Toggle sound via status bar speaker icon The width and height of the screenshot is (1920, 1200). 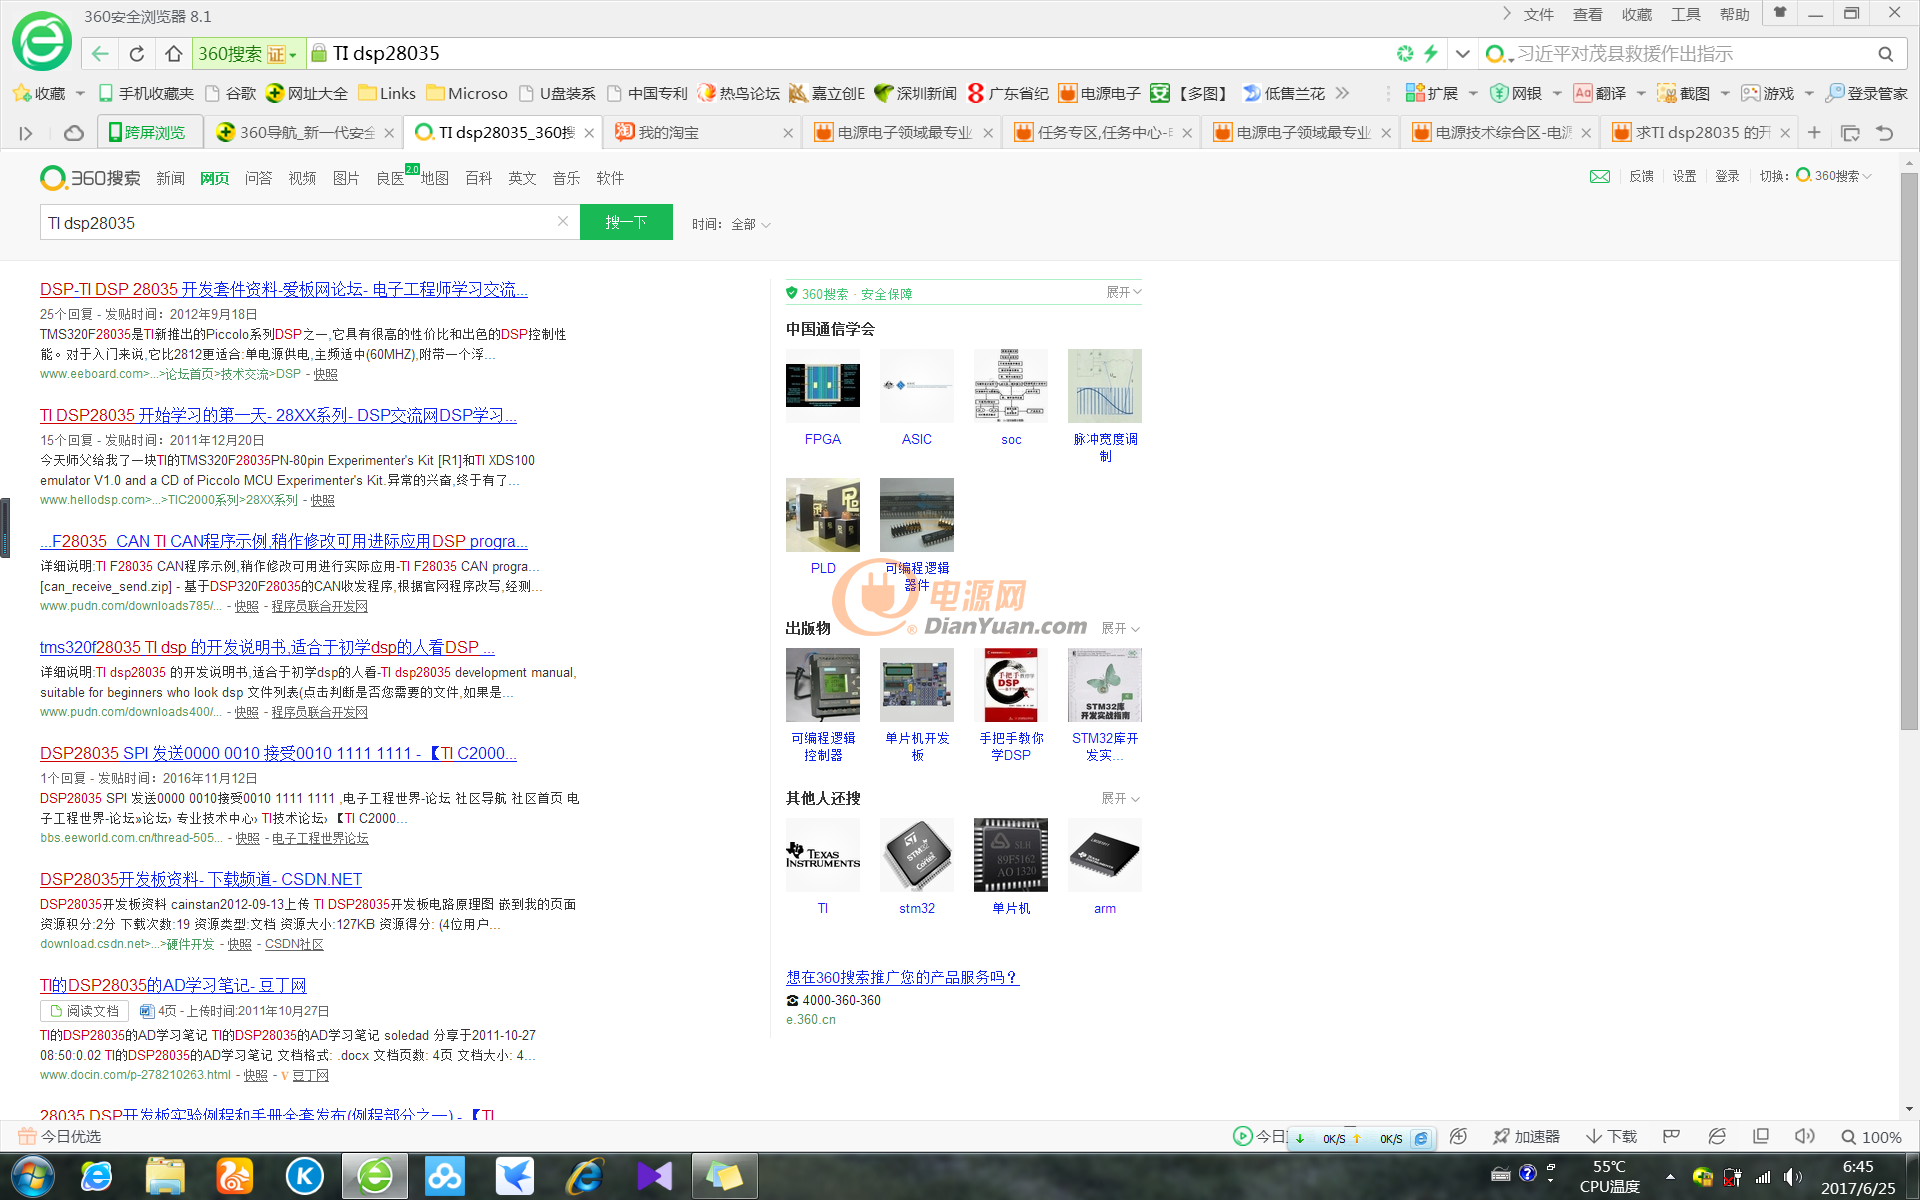1804,1136
